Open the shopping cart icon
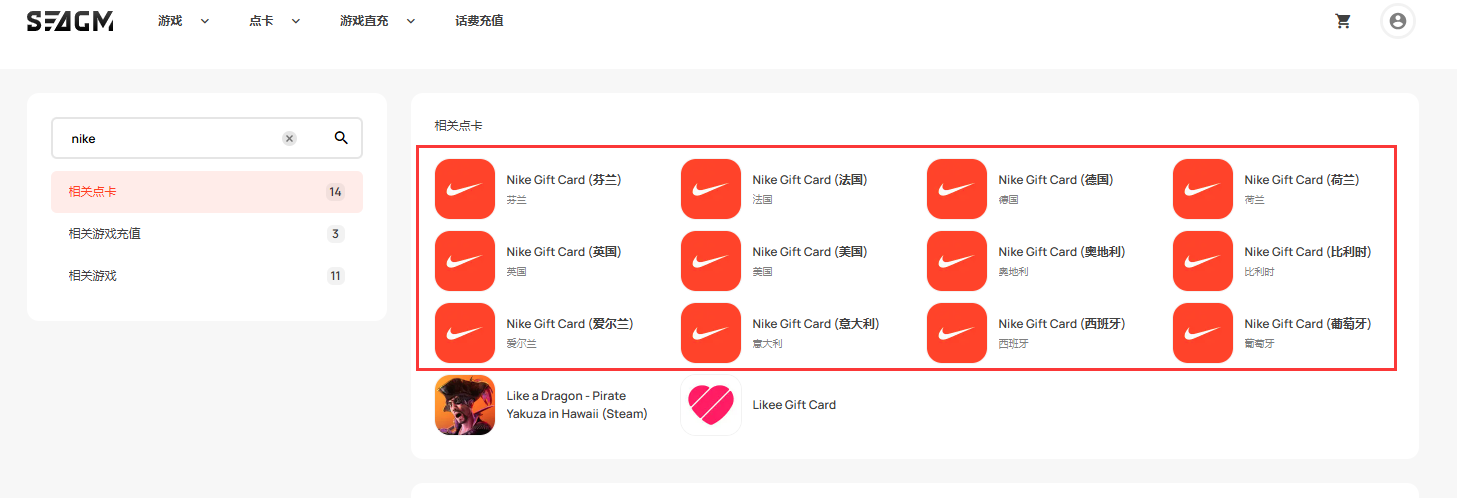The width and height of the screenshot is (1457, 498). [x=1343, y=21]
